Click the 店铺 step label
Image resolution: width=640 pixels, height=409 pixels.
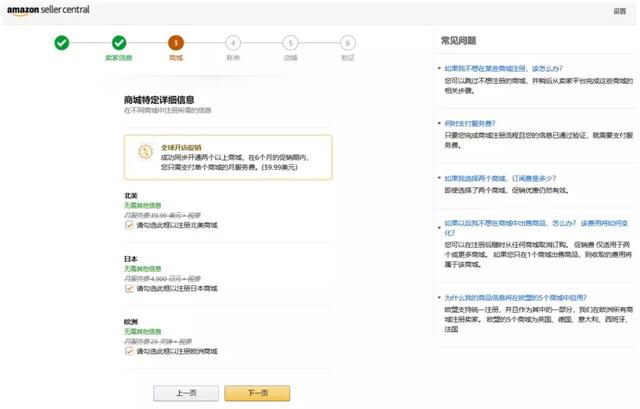[290, 58]
